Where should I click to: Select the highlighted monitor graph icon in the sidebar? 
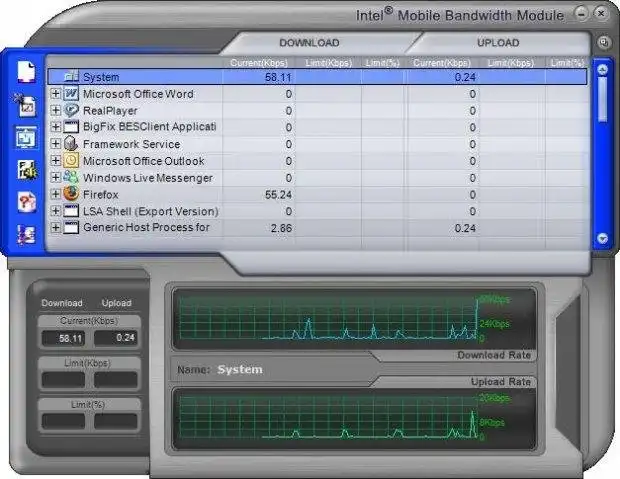[26, 138]
